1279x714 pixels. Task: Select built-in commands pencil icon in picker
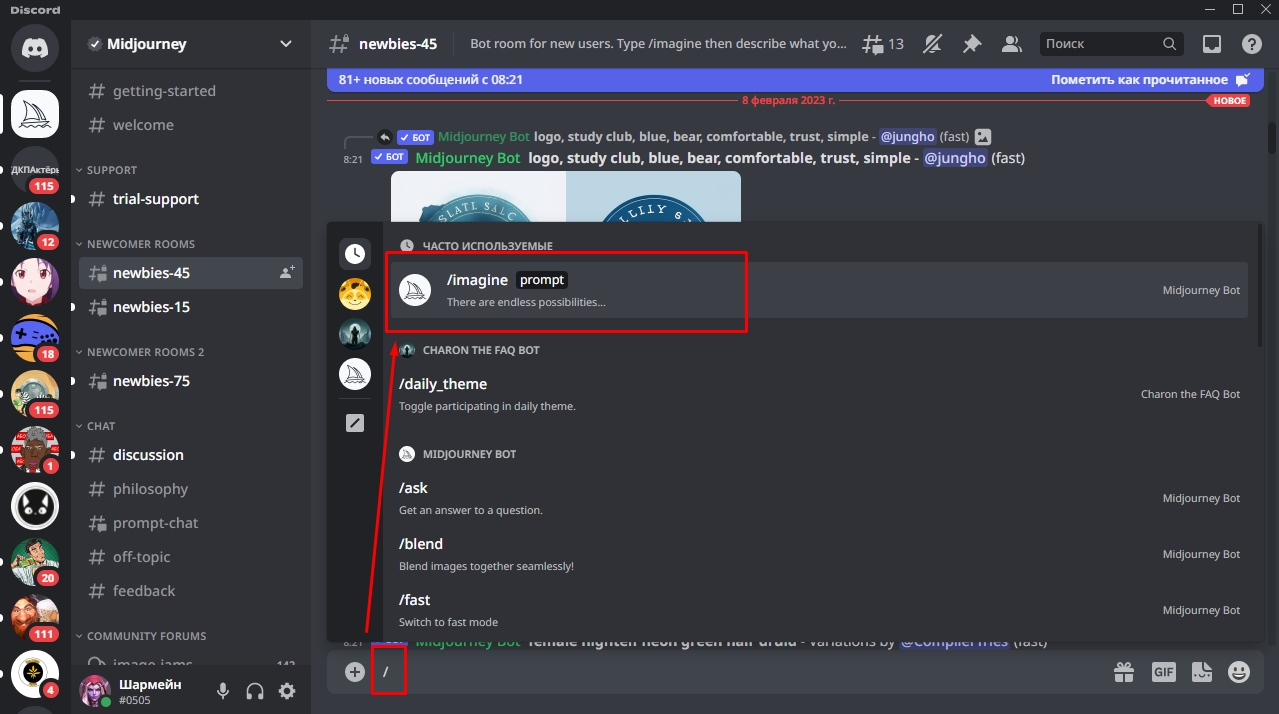(355, 423)
